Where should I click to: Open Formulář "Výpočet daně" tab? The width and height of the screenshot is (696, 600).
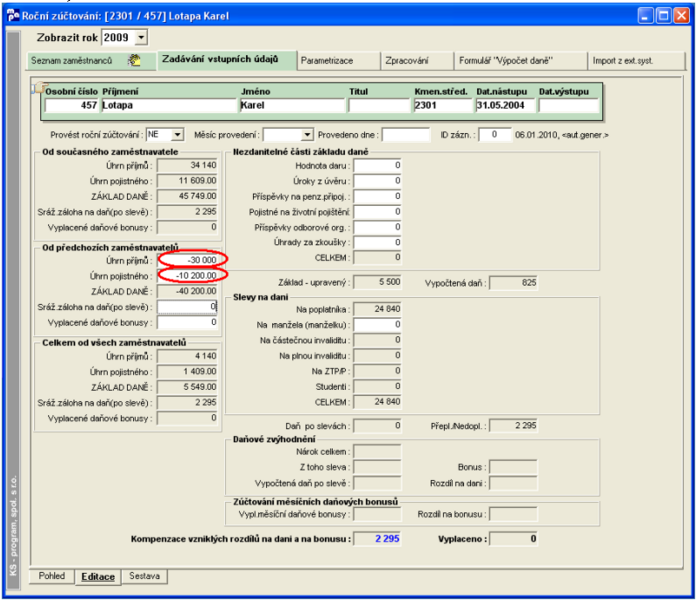(520, 61)
